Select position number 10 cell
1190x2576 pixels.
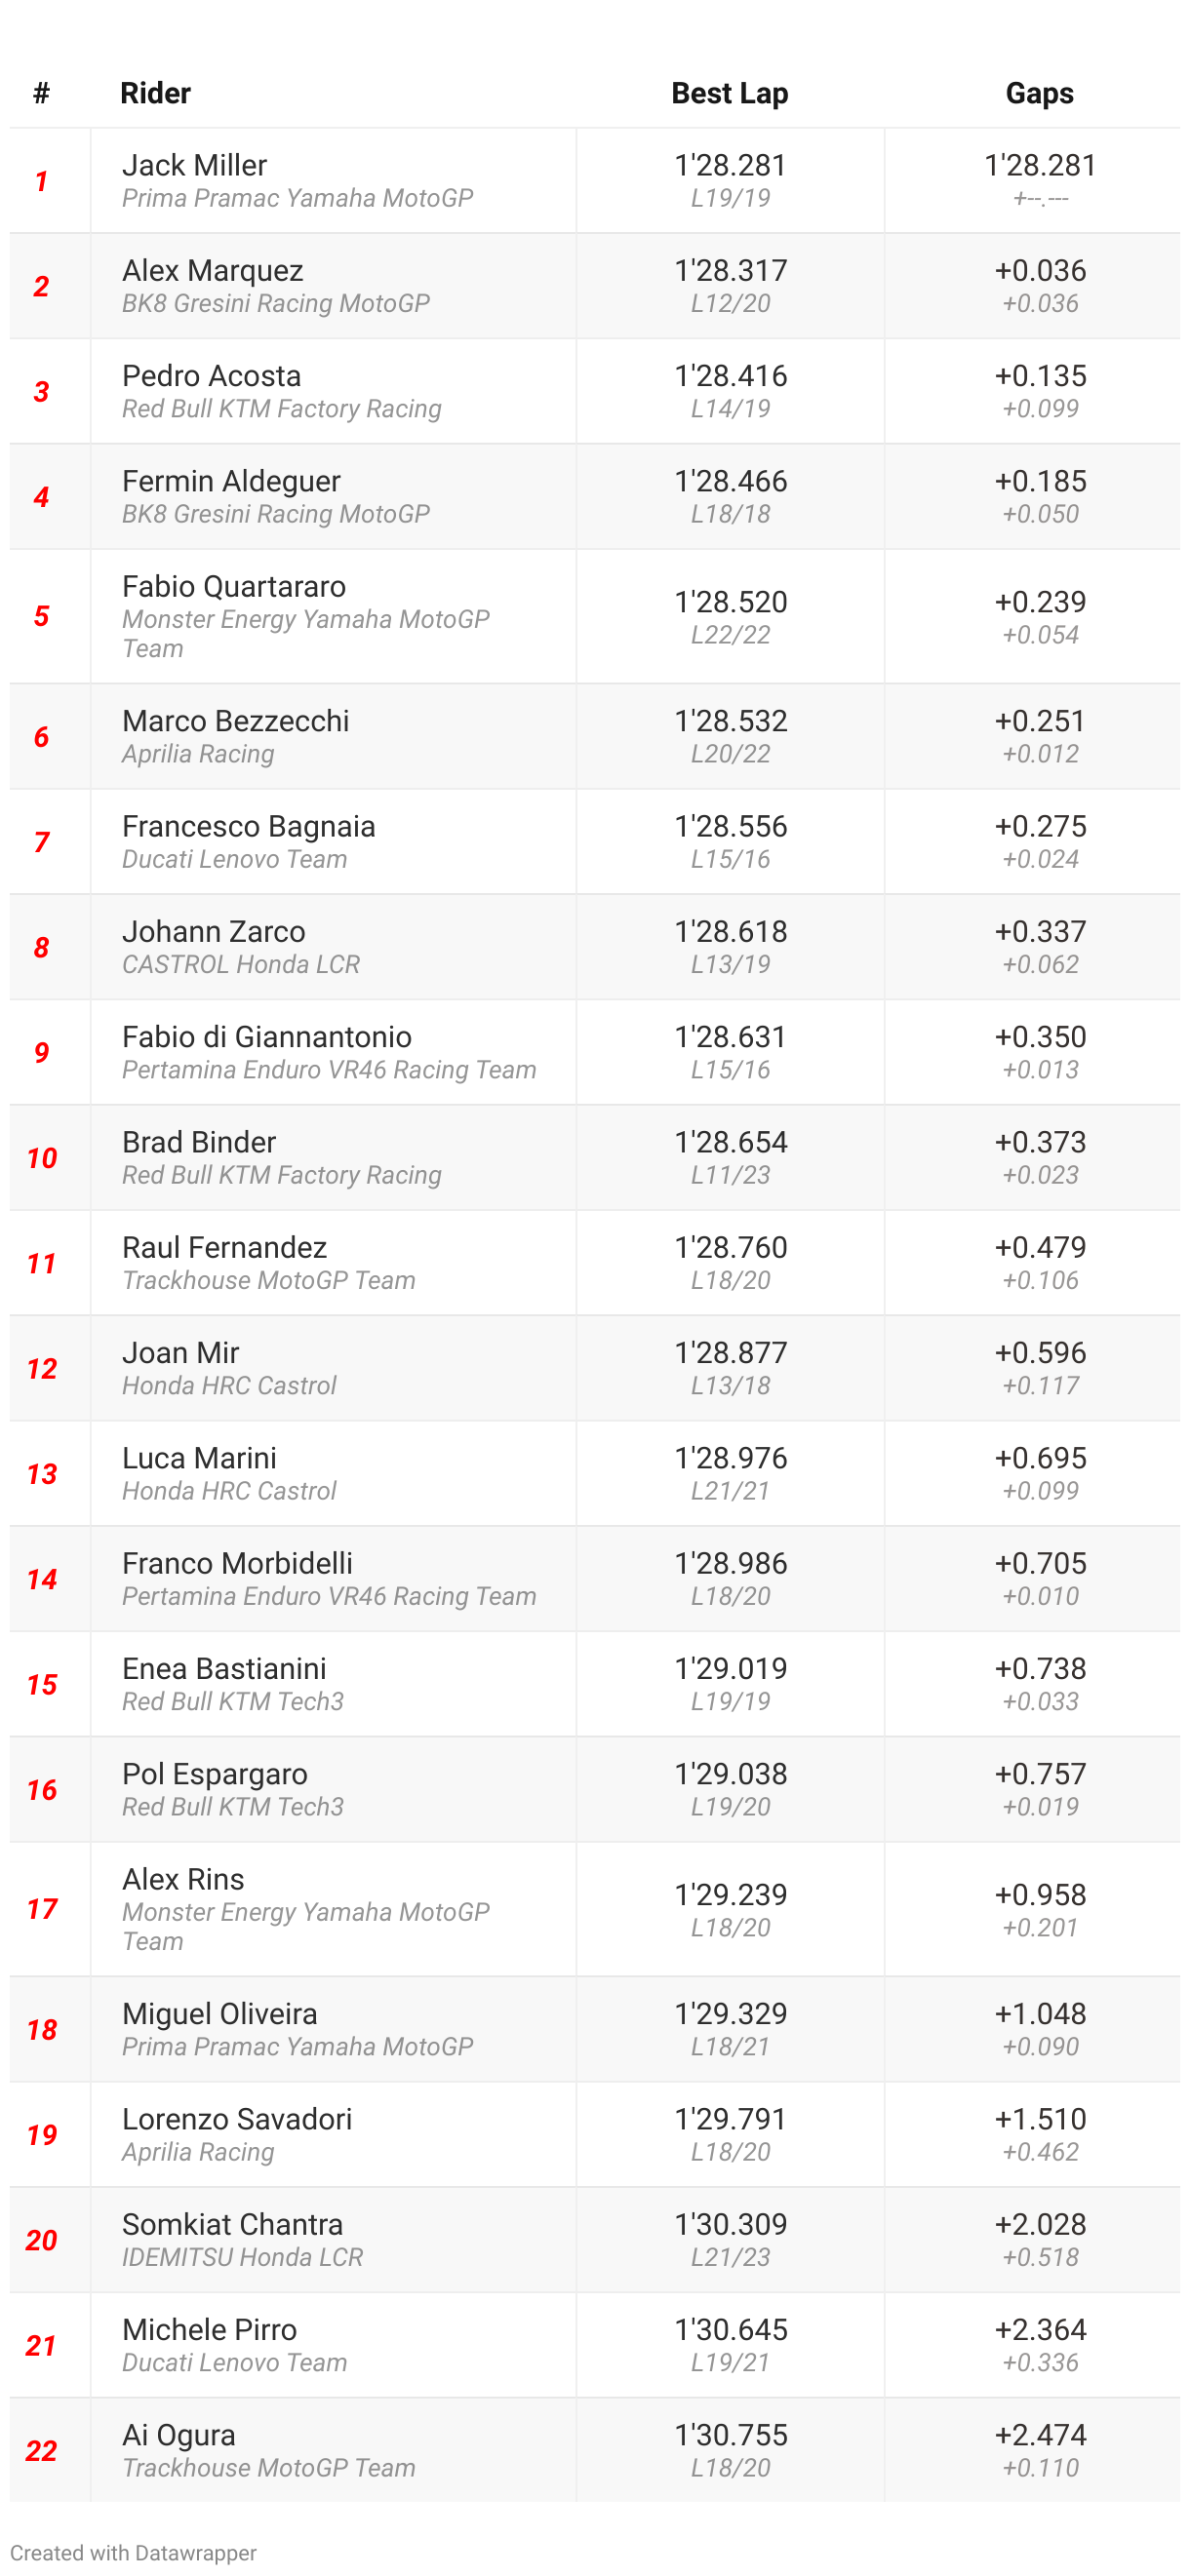click(42, 1158)
